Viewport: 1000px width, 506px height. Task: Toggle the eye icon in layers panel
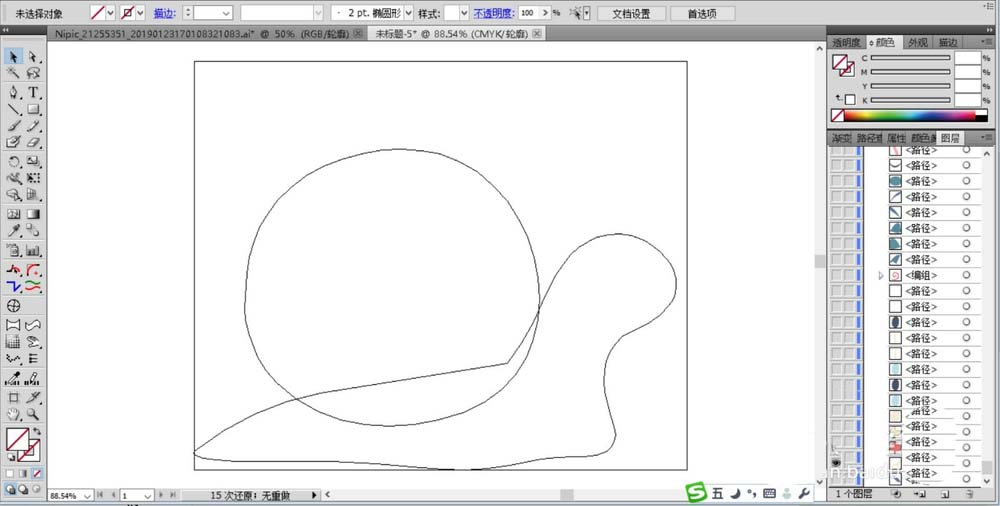pyautogui.click(x=836, y=464)
